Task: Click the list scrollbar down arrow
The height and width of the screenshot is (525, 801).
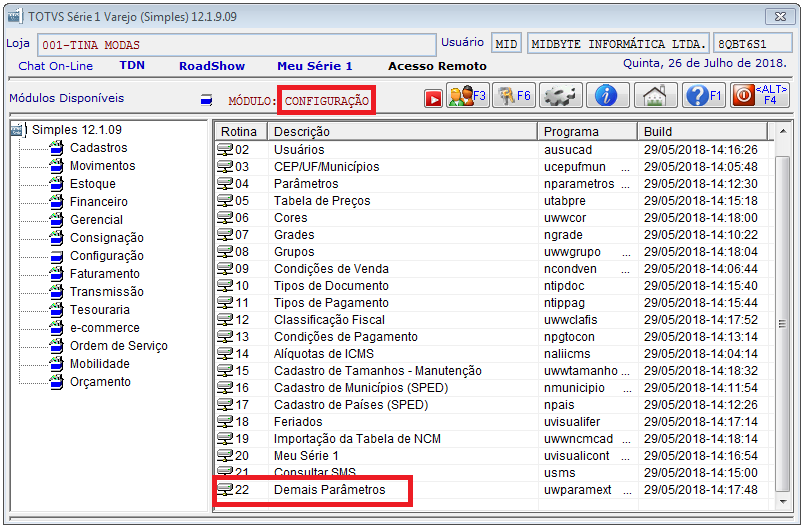Action: (x=783, y=502)
